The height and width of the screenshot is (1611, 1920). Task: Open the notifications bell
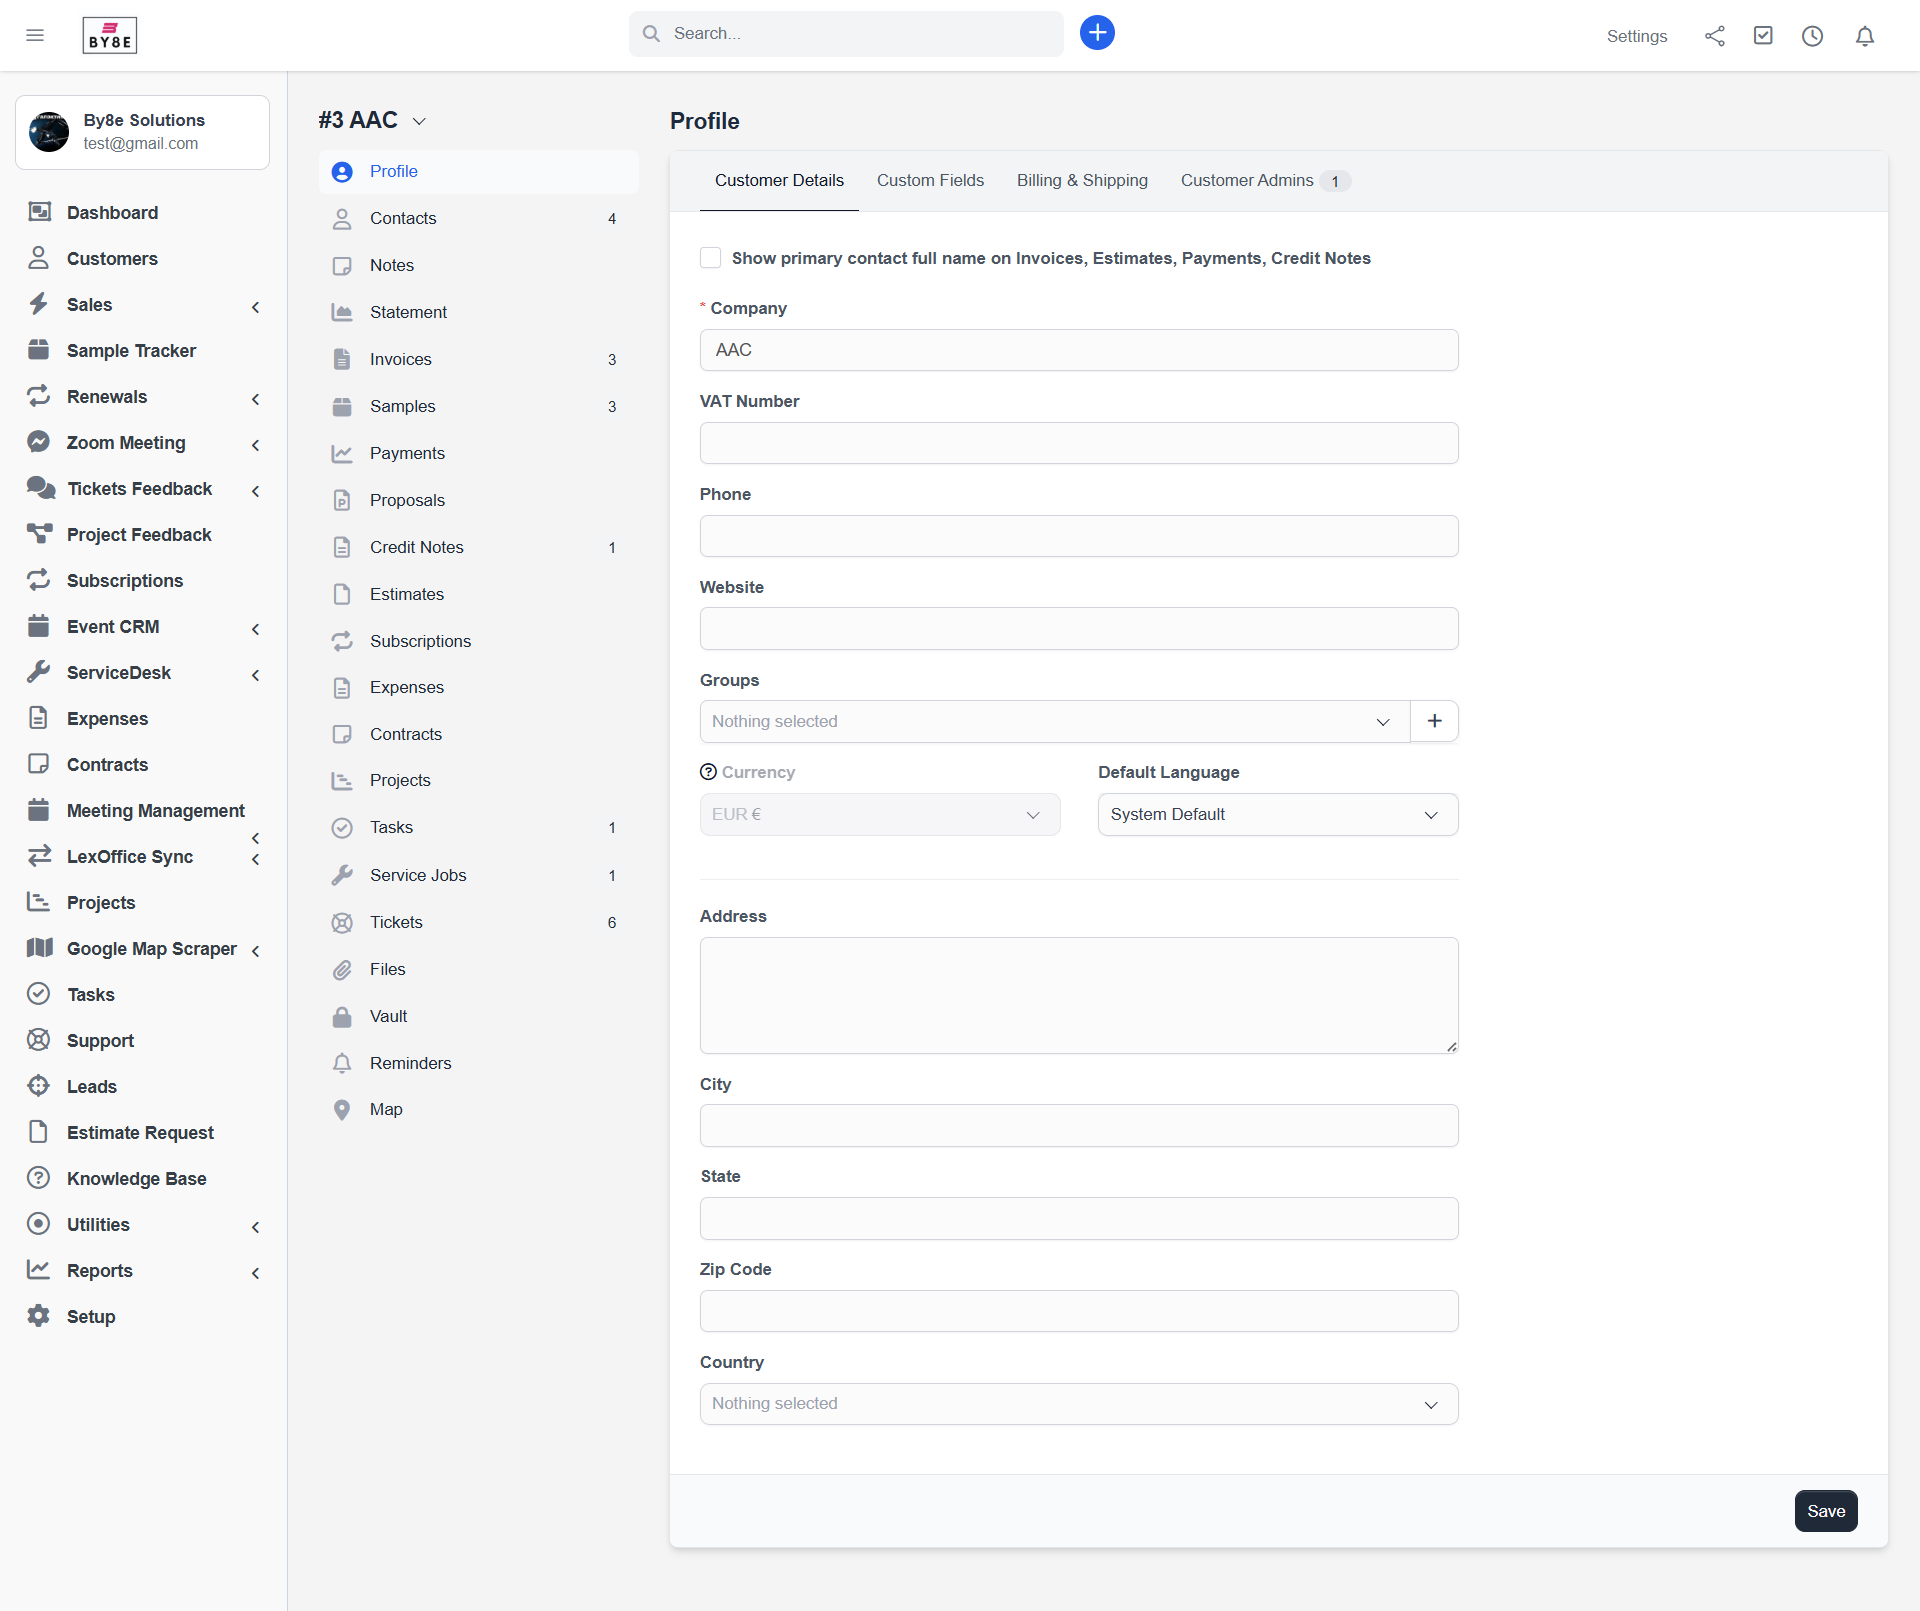click(1865, 35)
